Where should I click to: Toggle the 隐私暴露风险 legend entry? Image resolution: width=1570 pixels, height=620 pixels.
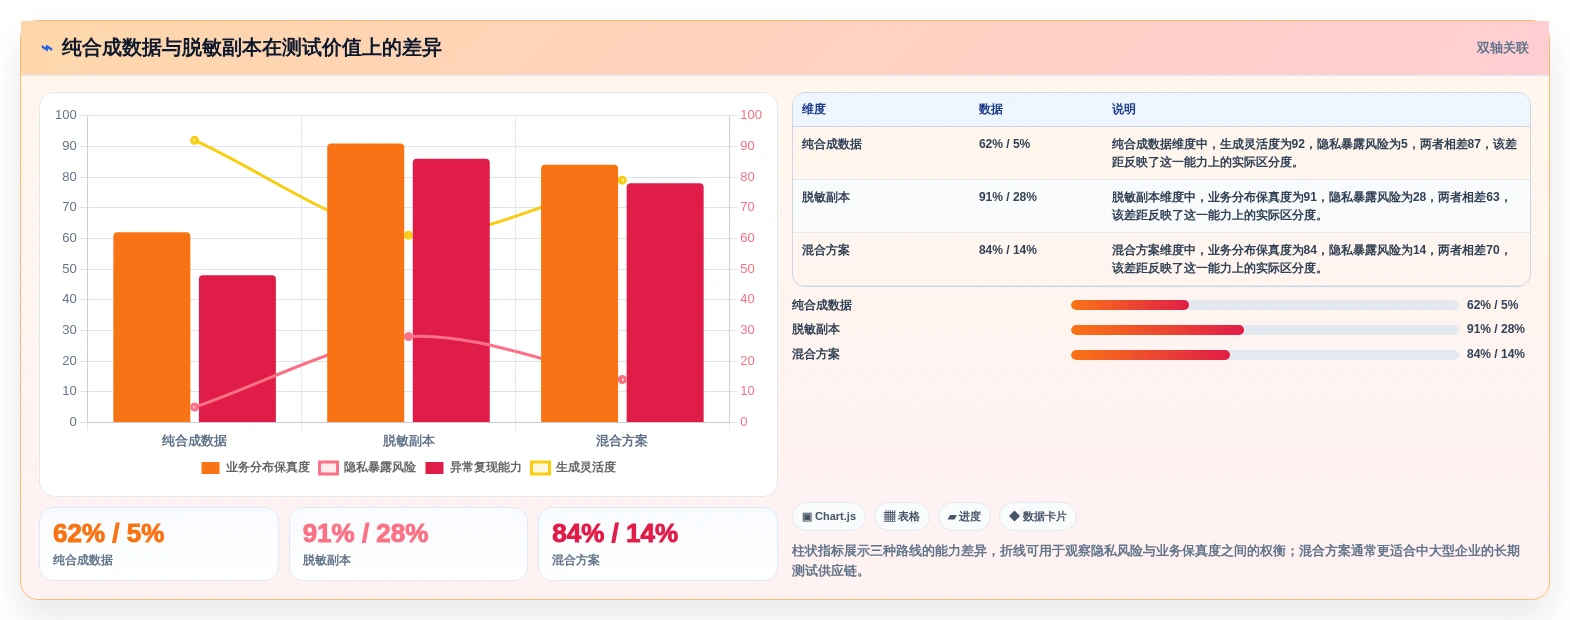[x=367, y=467]
